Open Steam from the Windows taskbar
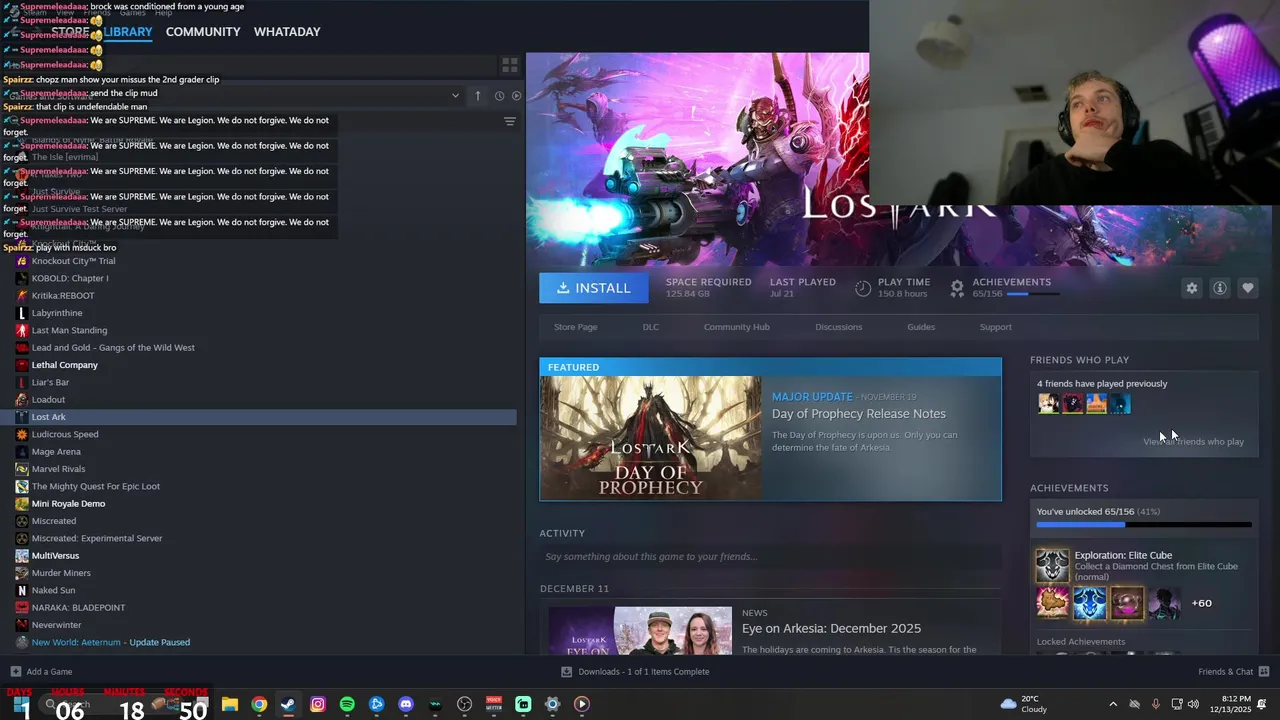Screen dimensions: 1280x720 tap(288, 704)
